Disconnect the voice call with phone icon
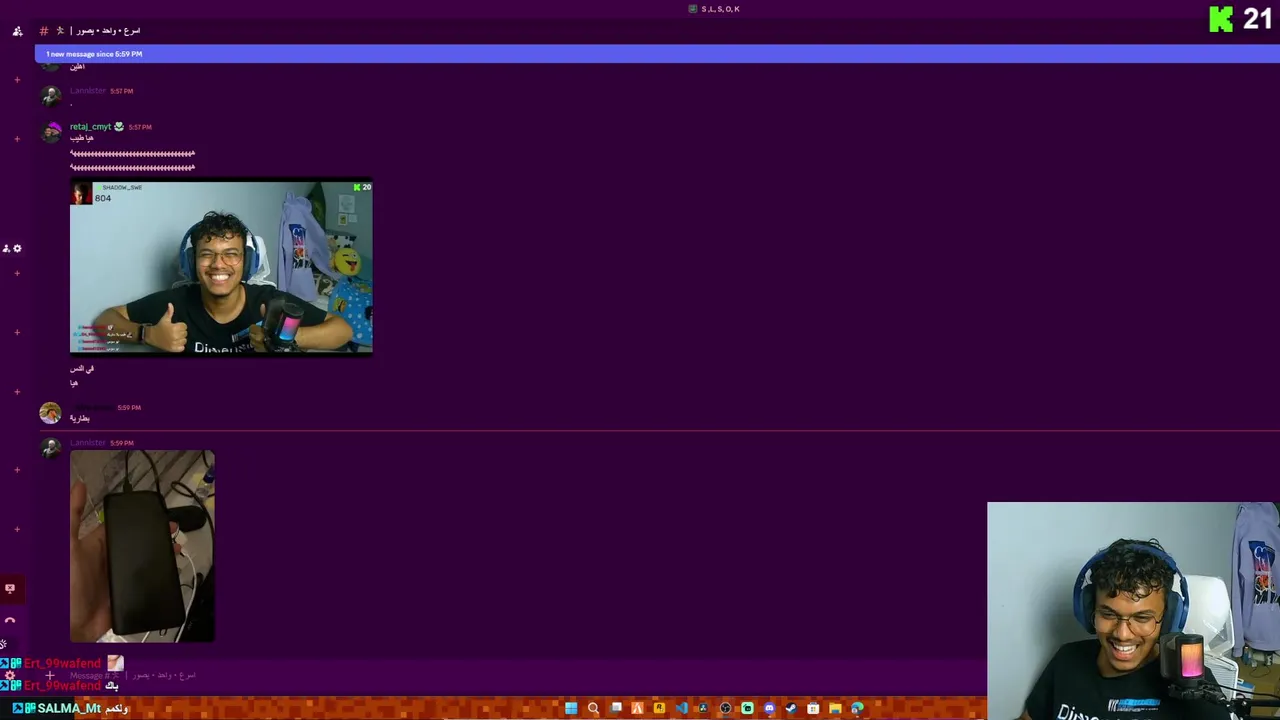The image size is (1280, 720). (x=10, y=620)
